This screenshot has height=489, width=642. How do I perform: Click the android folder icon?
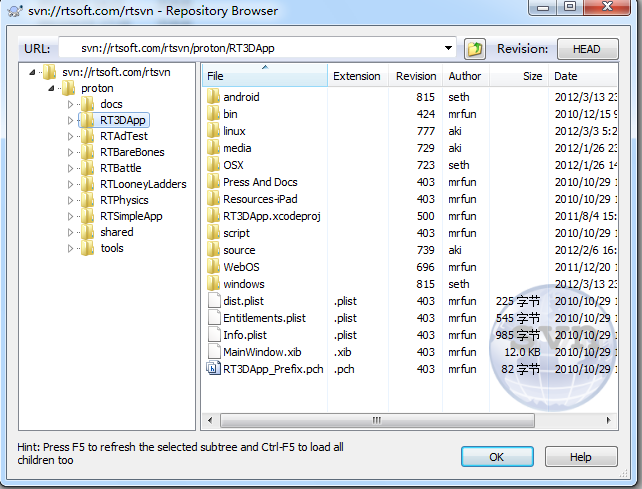point(213,97)
